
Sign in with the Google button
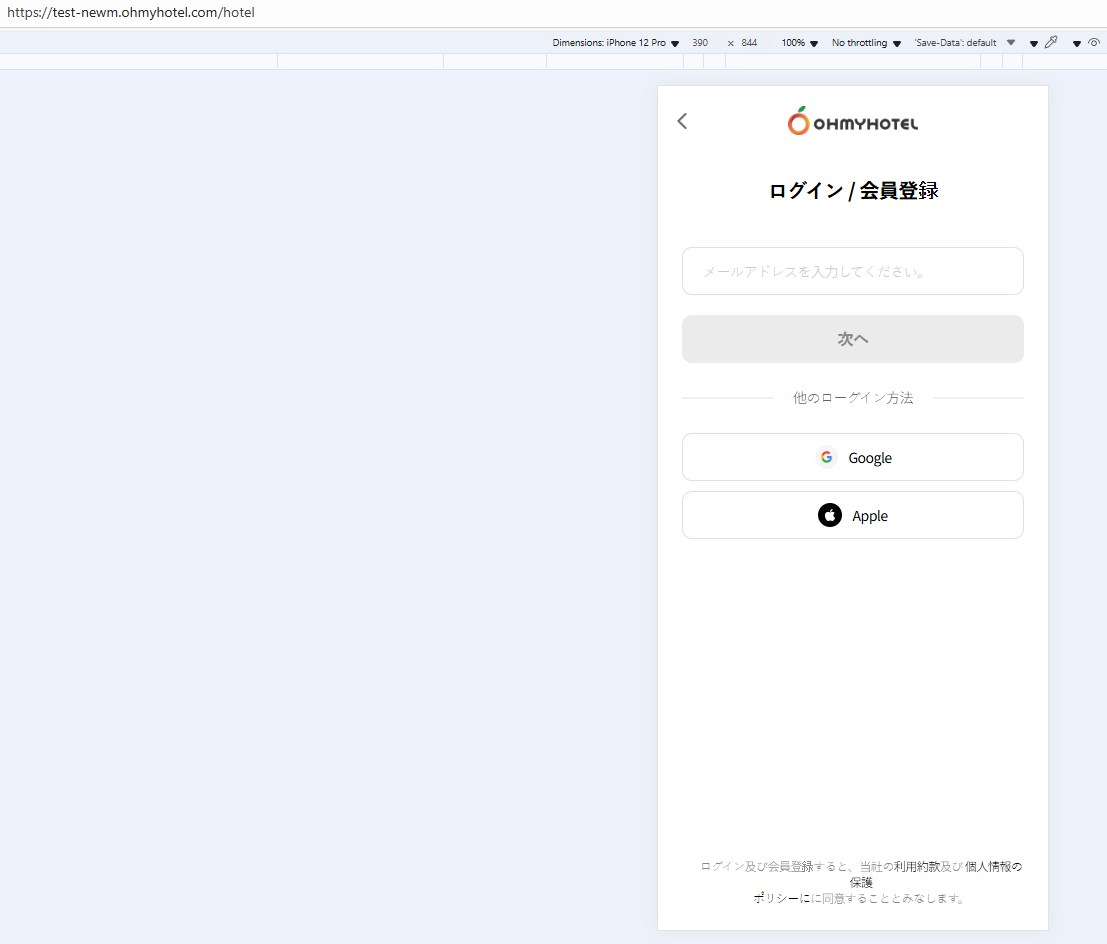pyautogui.click(x=853, y=458)
